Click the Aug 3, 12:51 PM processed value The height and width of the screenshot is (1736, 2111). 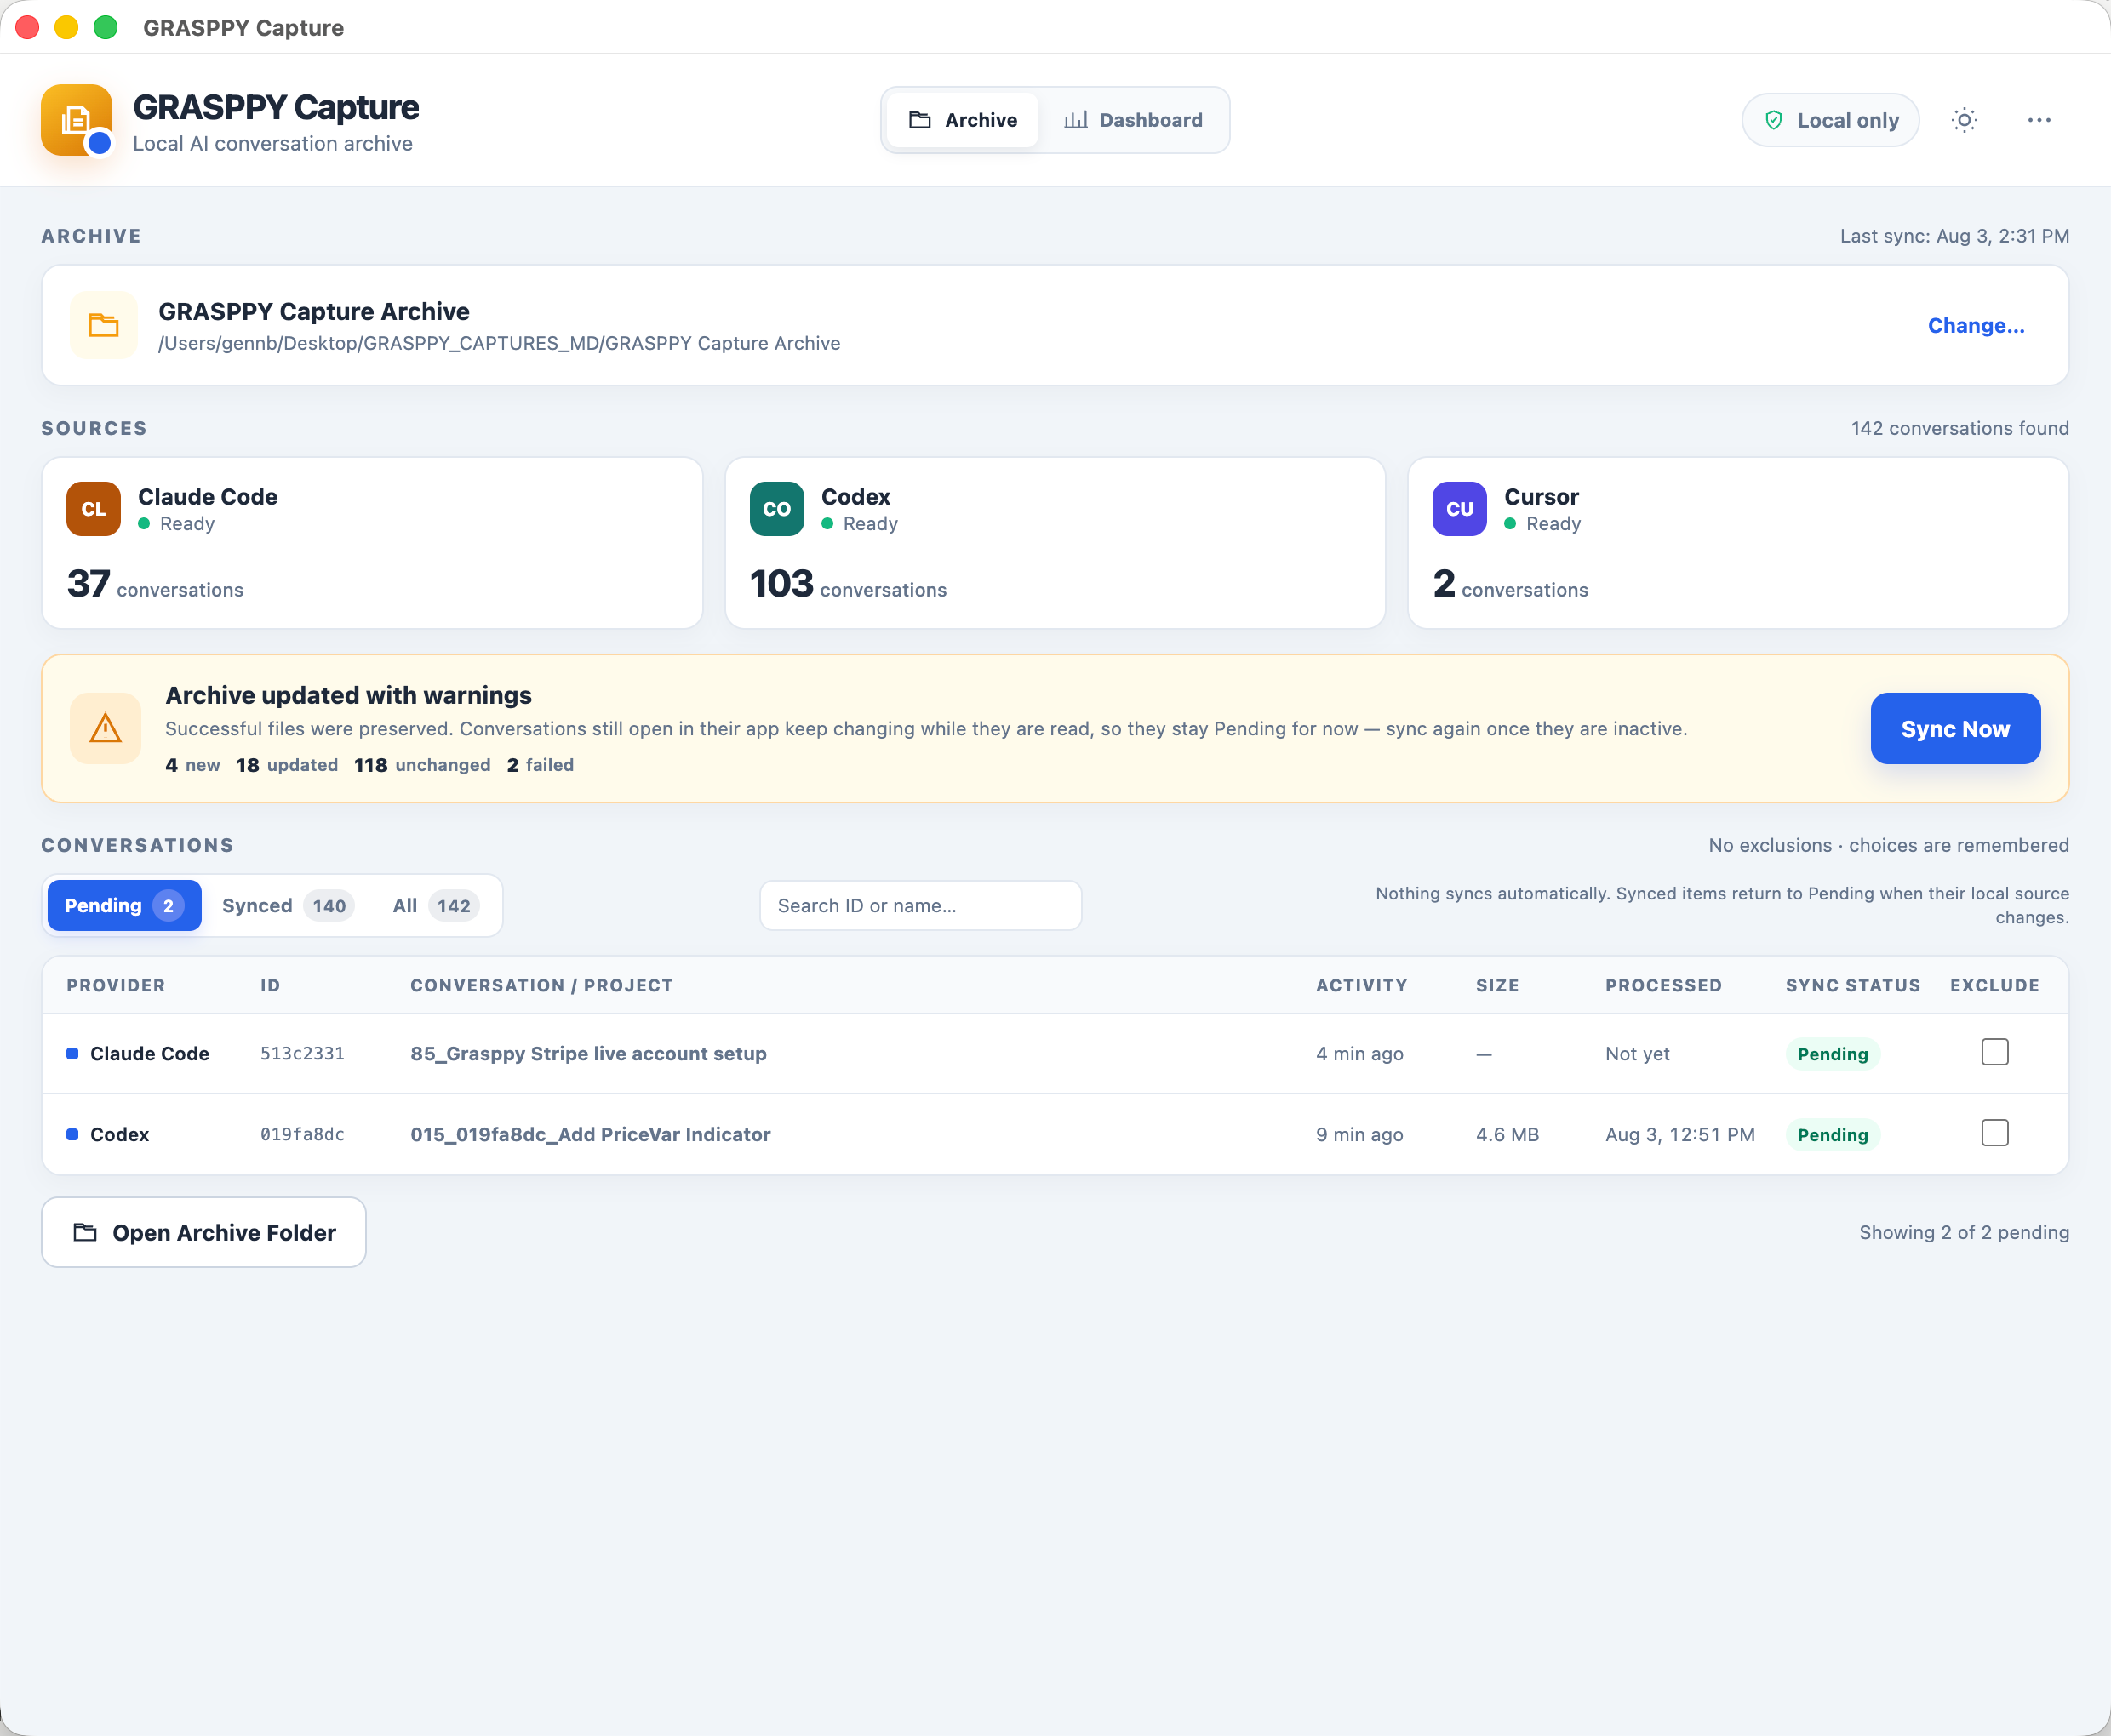coord(1680,1134)
